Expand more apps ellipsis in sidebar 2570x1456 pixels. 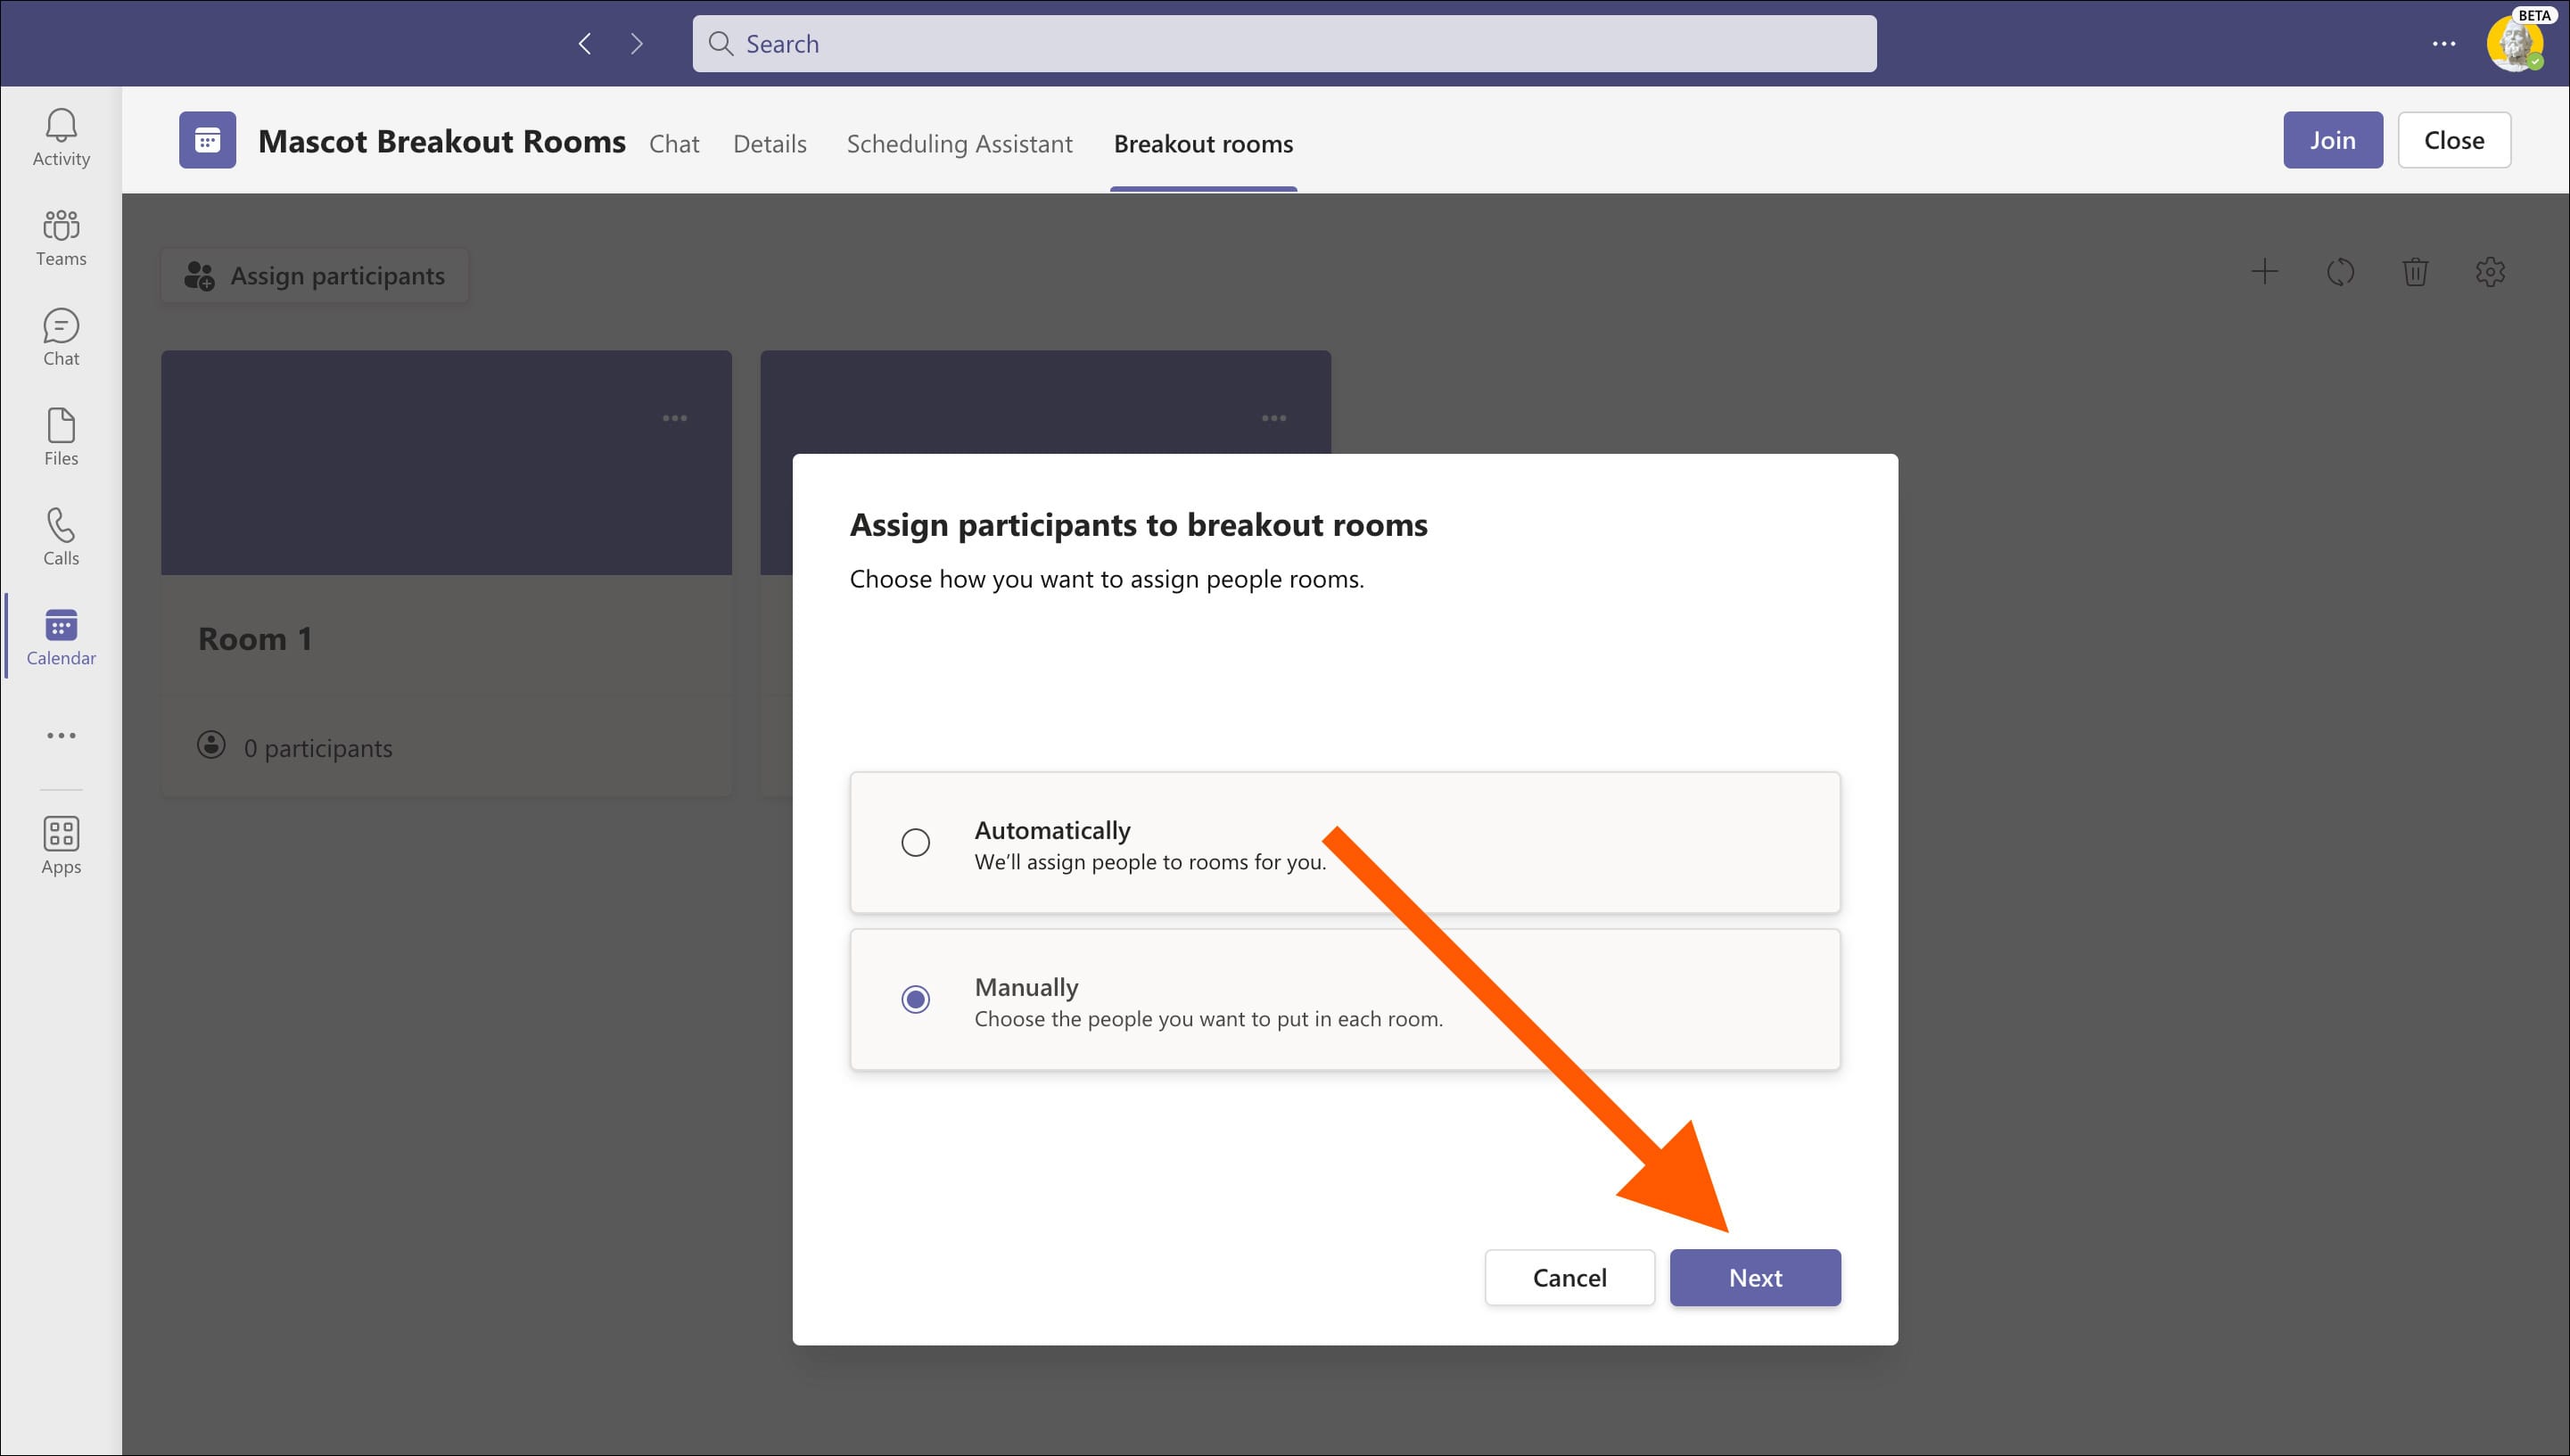coord(61,736)
